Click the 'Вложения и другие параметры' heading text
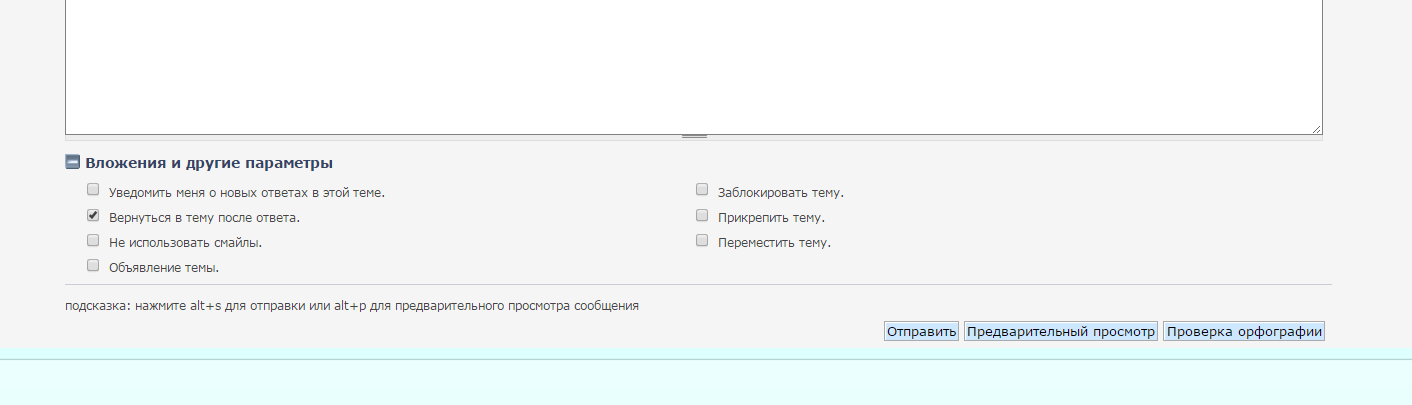This screenshot has height=405, width=1412. pos(209,163)
